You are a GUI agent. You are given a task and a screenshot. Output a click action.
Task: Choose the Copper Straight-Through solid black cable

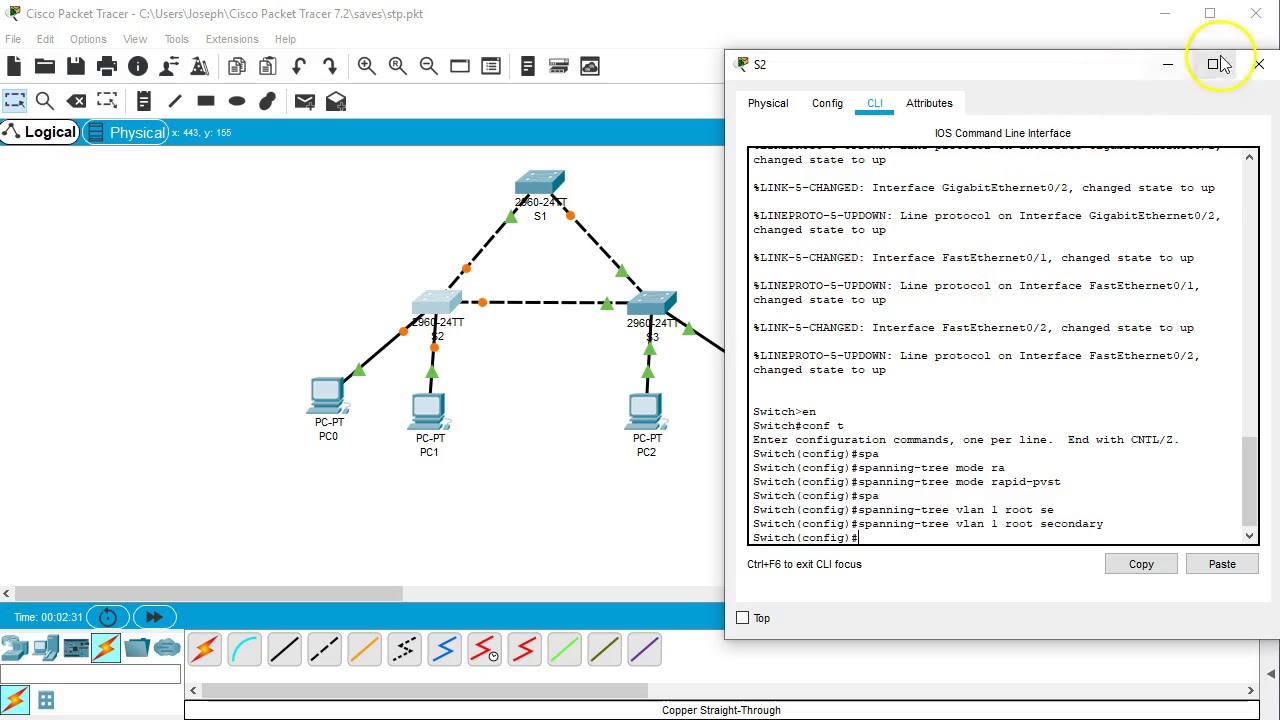tap(284, 650)
